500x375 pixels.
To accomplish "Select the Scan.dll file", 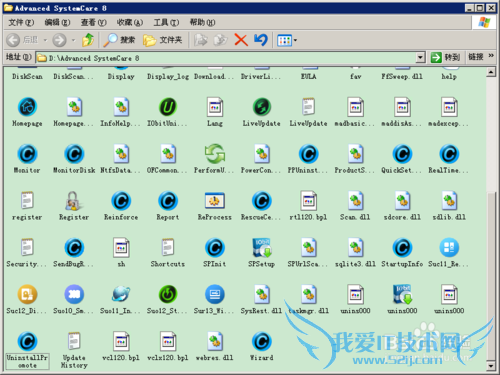I will tap(355, 201).
